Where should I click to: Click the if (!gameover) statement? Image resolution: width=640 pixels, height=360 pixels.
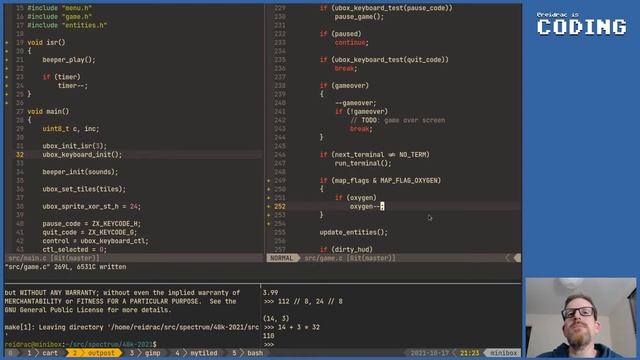pos(361,111)
